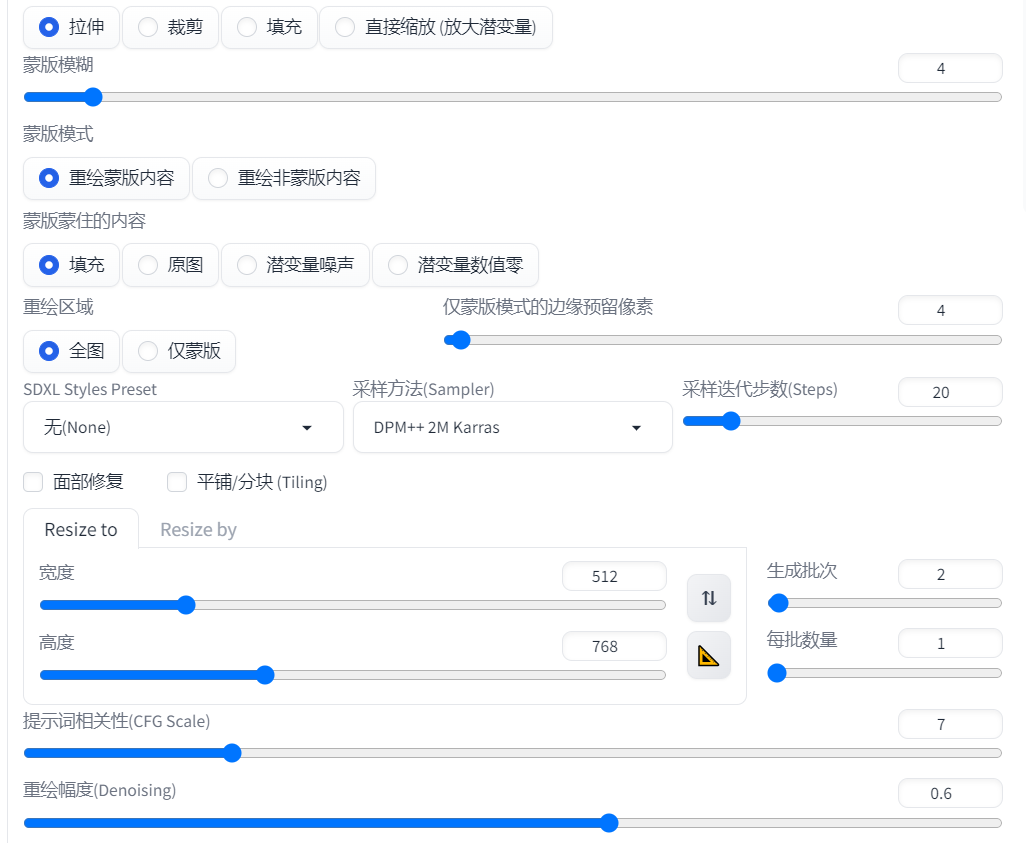Adjust the 仅蒙版模式的边缘预留像素 slider
The width and height of the screenshot is (1026, 843).
723,340
